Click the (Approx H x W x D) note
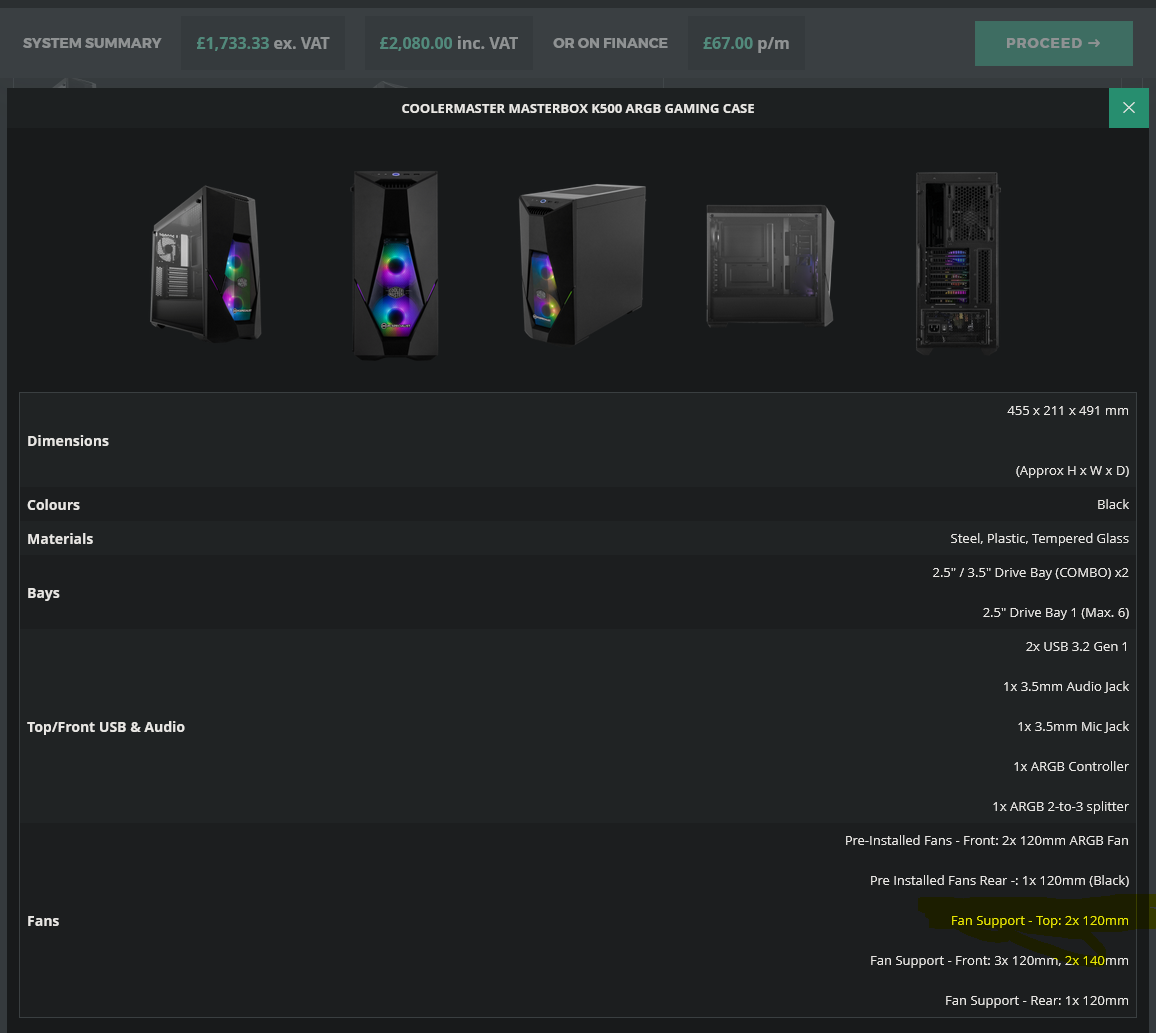1169x1033 pixels. click(1072, 470)
